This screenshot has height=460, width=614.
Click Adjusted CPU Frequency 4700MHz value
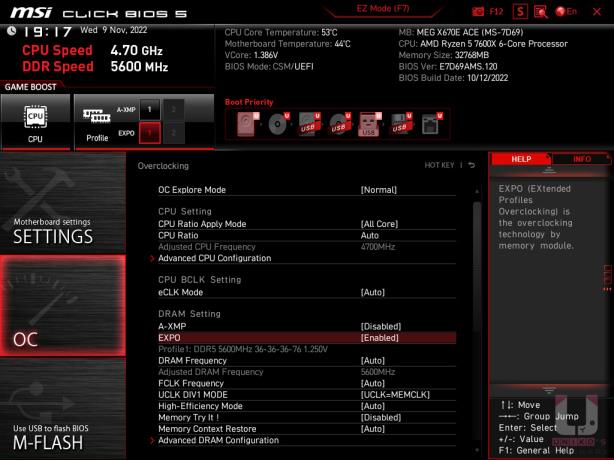coord(377,247)
